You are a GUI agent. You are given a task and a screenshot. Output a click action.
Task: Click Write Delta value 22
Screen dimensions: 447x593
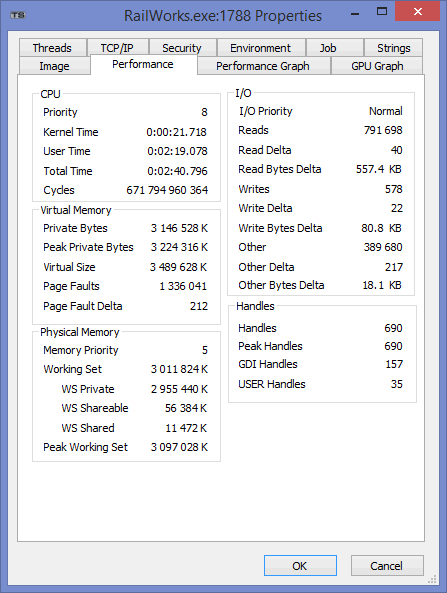(397, 208)
